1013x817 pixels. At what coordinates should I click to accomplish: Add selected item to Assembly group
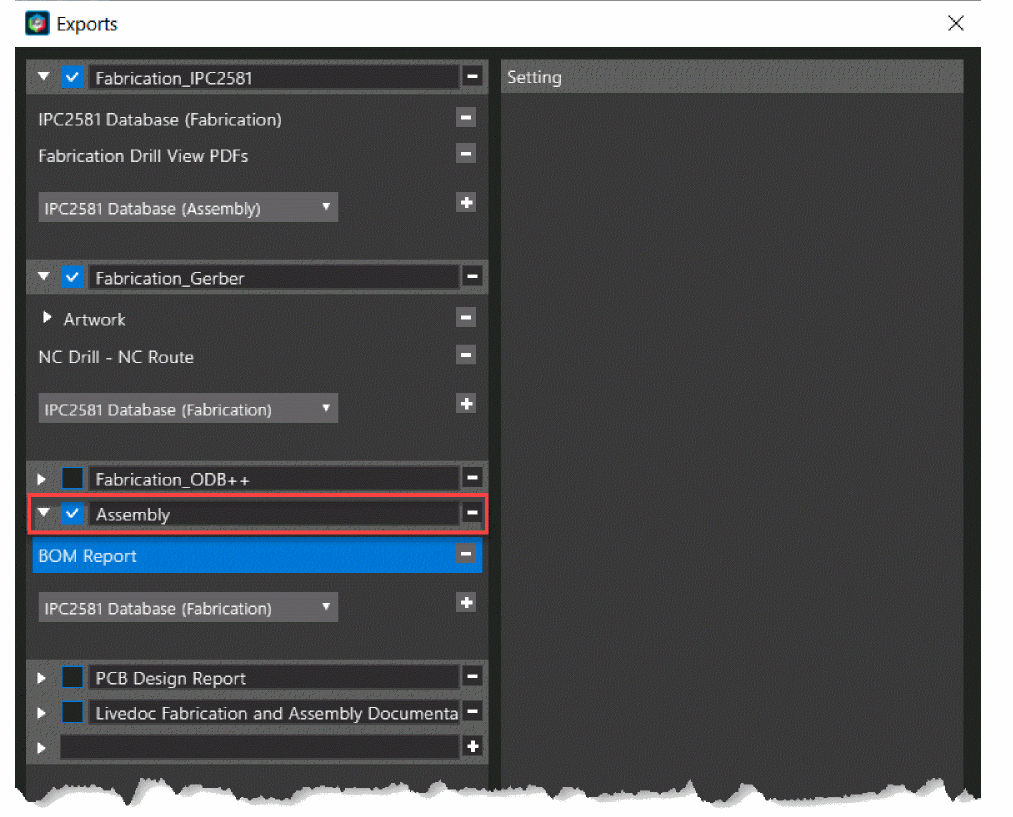pos(466,603)
